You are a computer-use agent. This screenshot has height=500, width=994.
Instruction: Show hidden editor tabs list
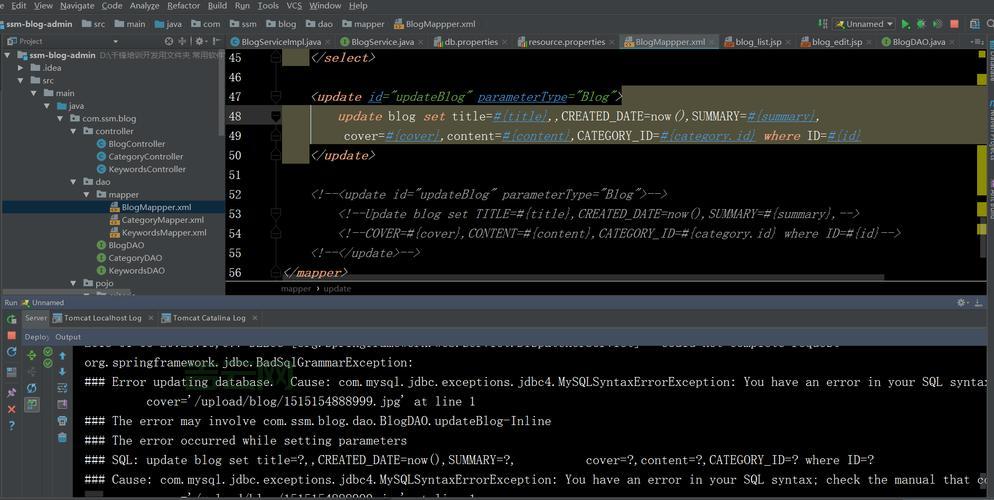point(976,42)
